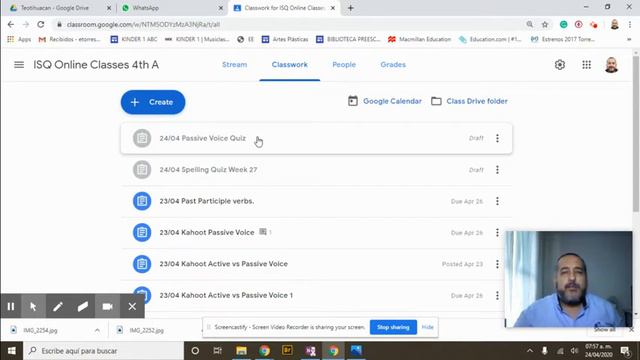This screenshot has width=640, height=360.
Task: Expand the IMG_2254.jpg download options arrow
Action: [x=97, y=330]
